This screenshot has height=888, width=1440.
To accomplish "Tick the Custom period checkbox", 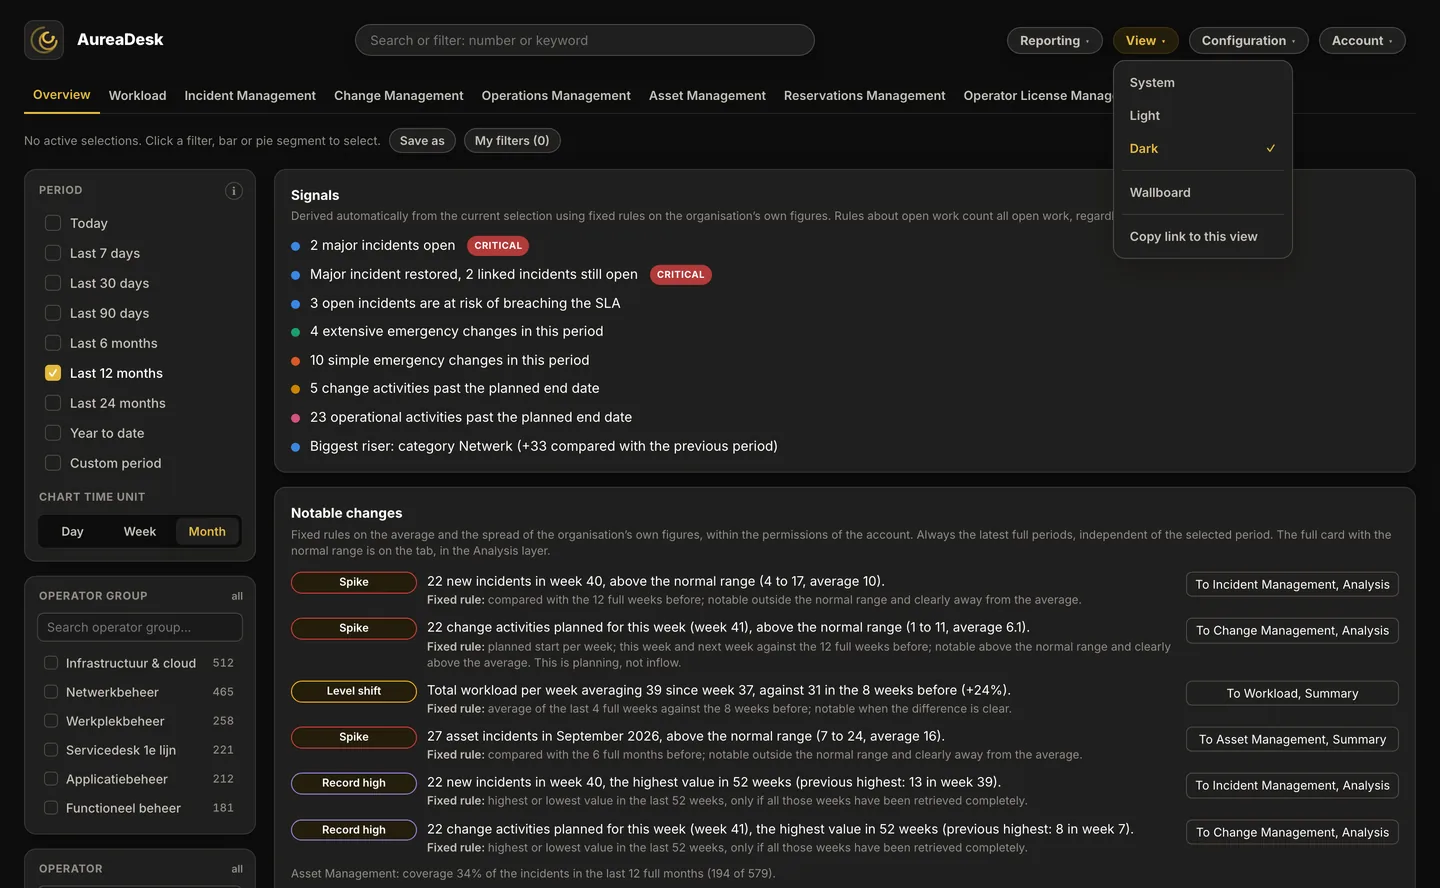I will click(x=53, y=463).
